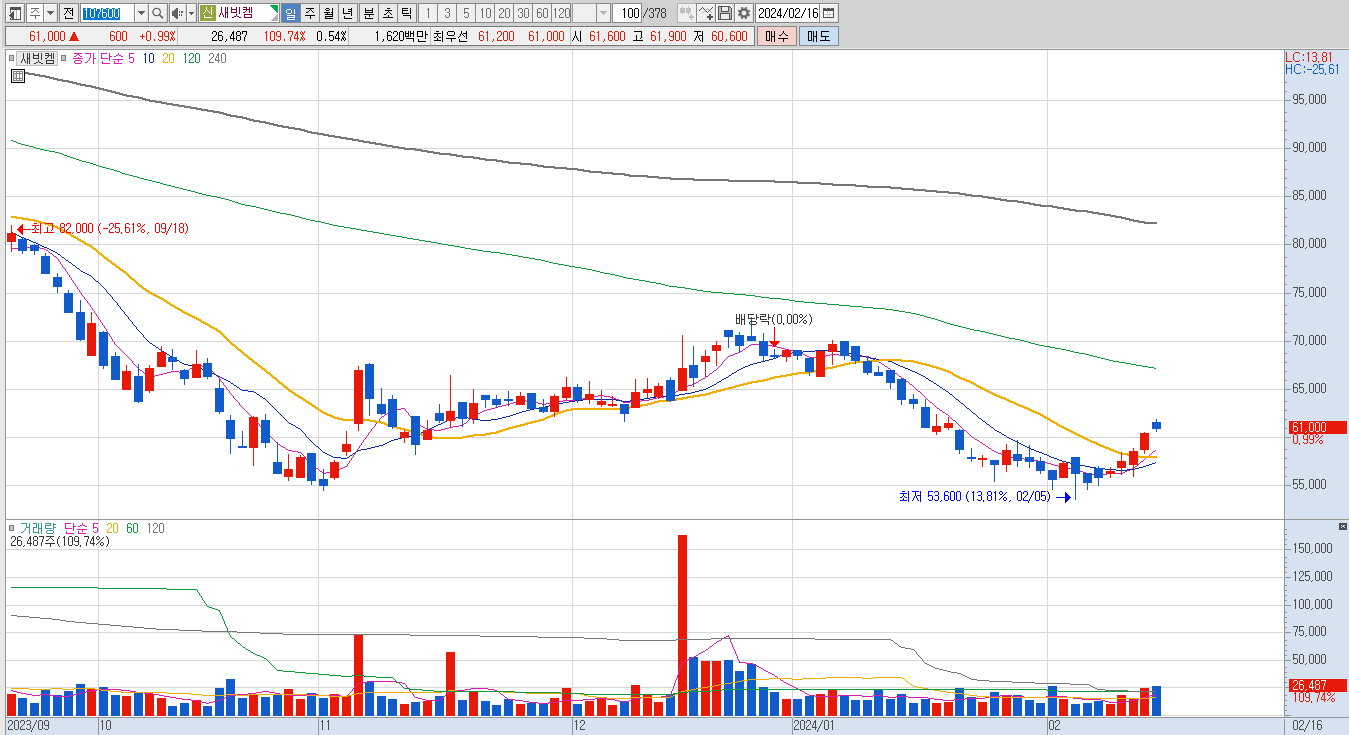Click the 거래량 volume indicator label
This screenshot has width=1349, height=735.
click(x=40, y=528)
